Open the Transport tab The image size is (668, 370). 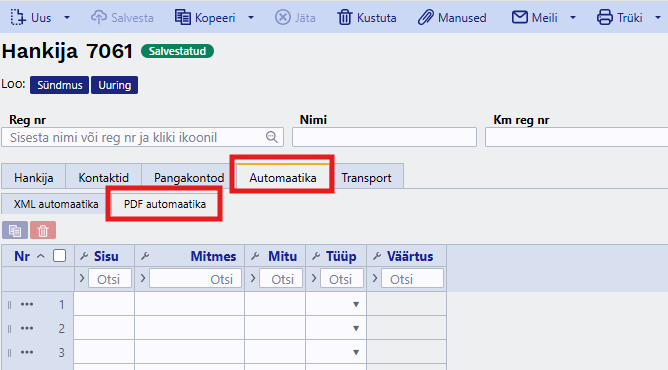point(366,177)
